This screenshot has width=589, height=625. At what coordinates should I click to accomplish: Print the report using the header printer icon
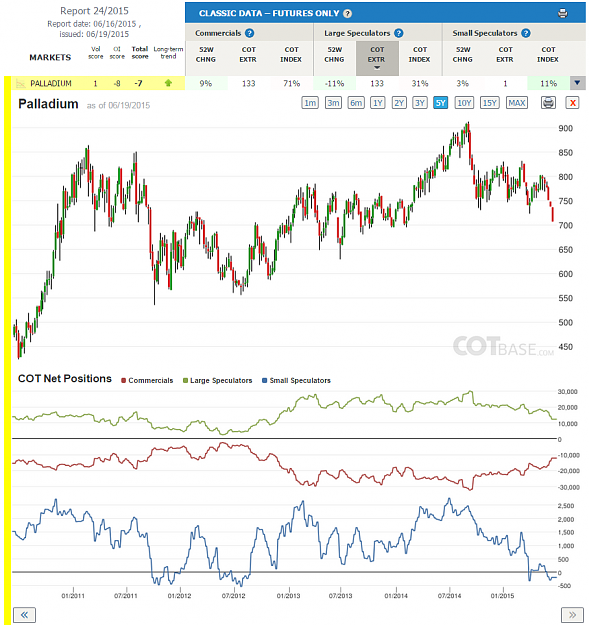(x=562, y=13)
